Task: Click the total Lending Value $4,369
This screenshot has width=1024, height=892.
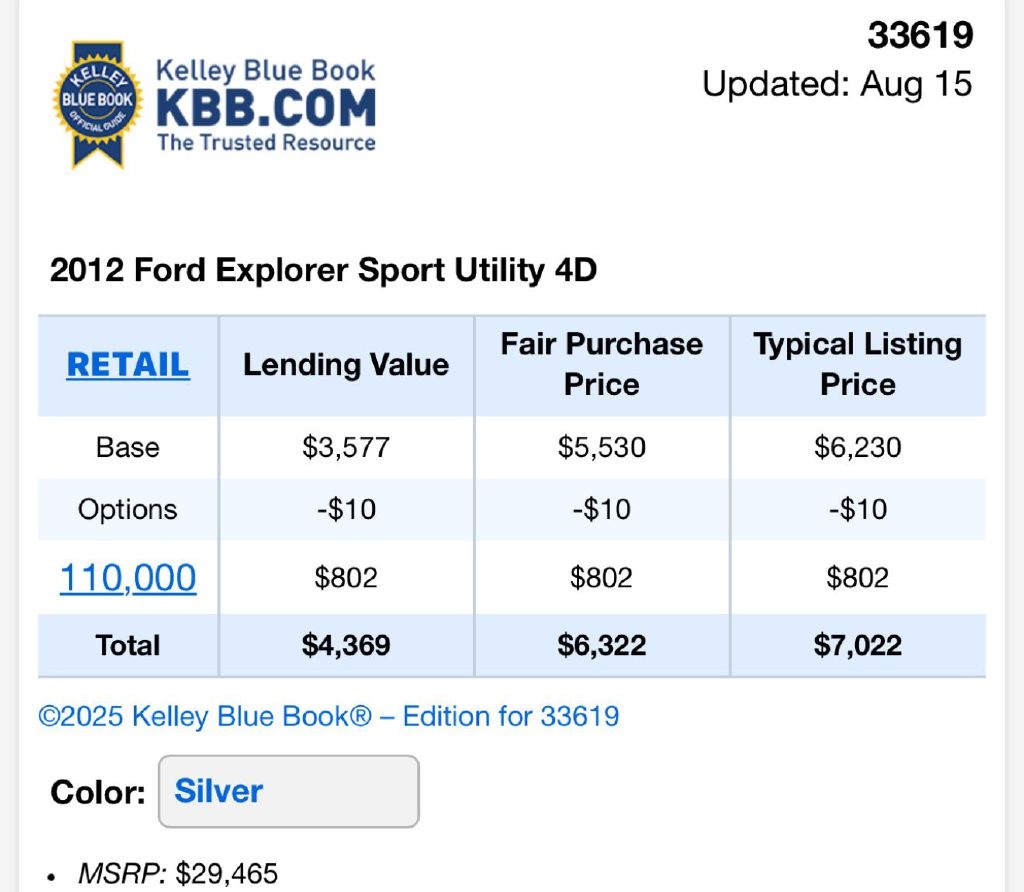Action: (x=346, y=645)
